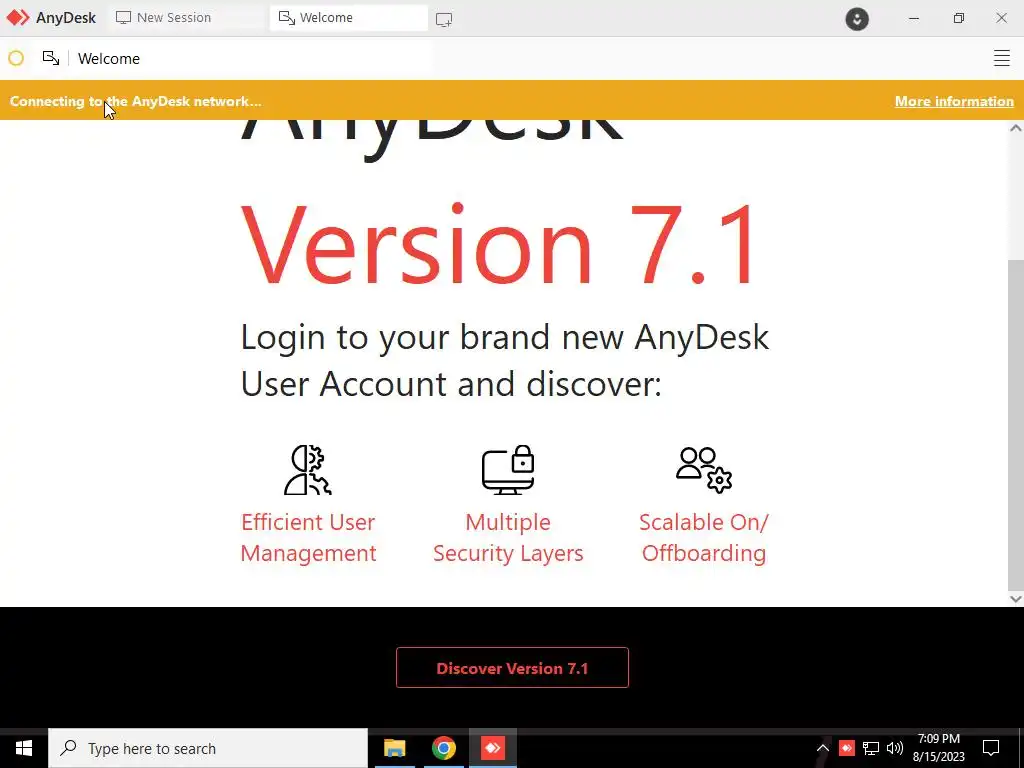
Task: Click Discover Version 7.1 button
Action: [512, 667]
